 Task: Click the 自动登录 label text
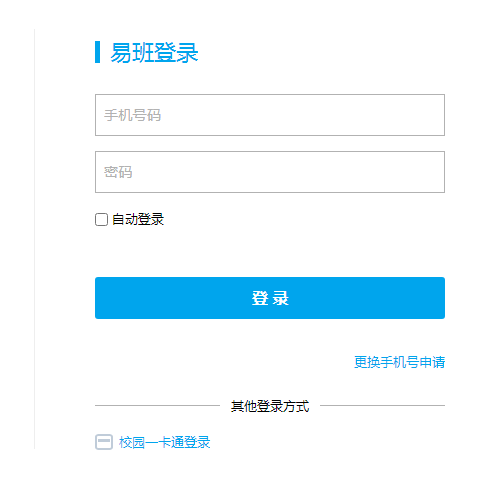click(x=138, y=220)
